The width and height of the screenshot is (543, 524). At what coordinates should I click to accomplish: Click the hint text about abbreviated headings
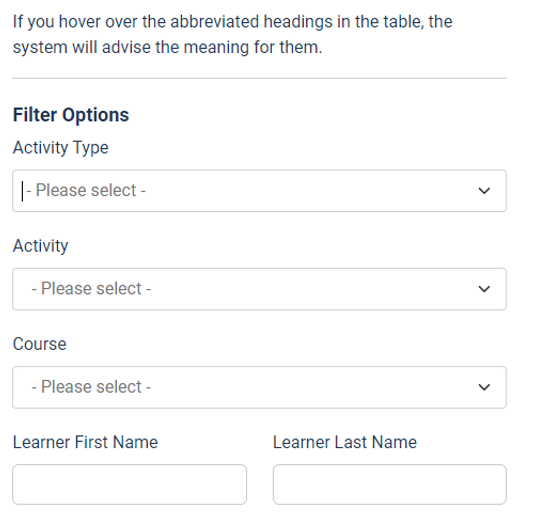233,34
